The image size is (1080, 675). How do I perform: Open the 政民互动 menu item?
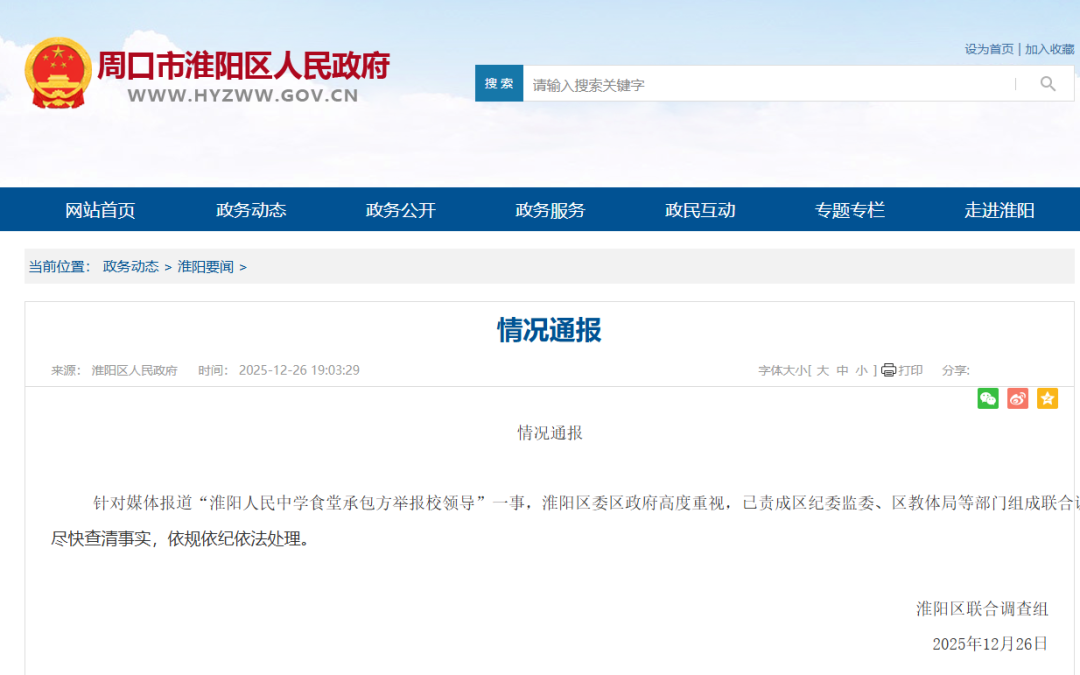click(698, 210)
